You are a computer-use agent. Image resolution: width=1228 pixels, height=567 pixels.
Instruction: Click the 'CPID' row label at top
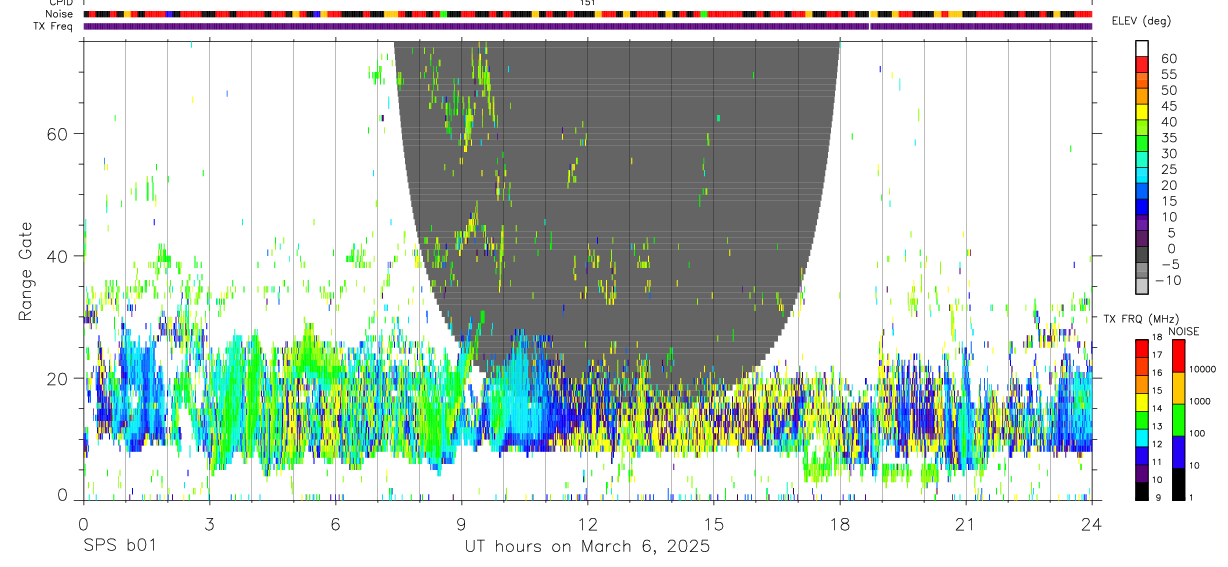click(x=61, y=3)
